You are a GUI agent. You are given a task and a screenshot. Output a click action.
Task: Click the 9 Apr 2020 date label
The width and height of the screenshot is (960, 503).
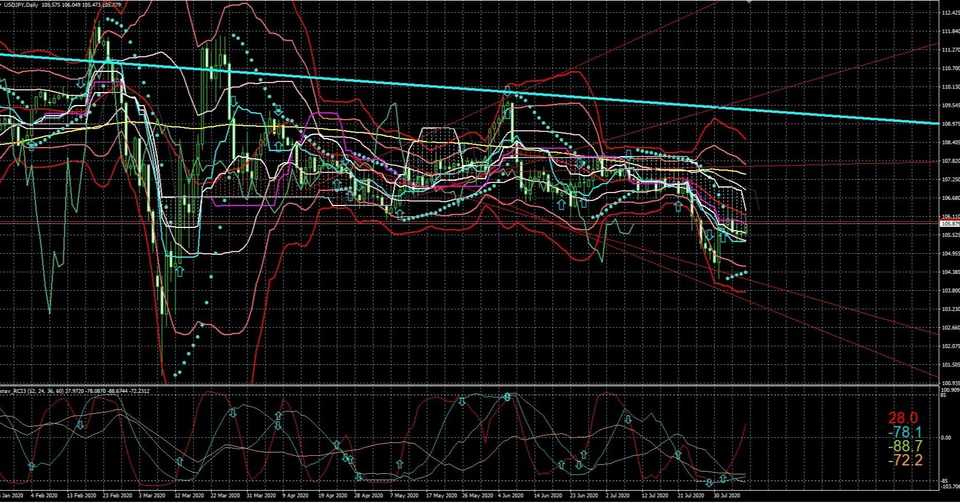(297, 494)
